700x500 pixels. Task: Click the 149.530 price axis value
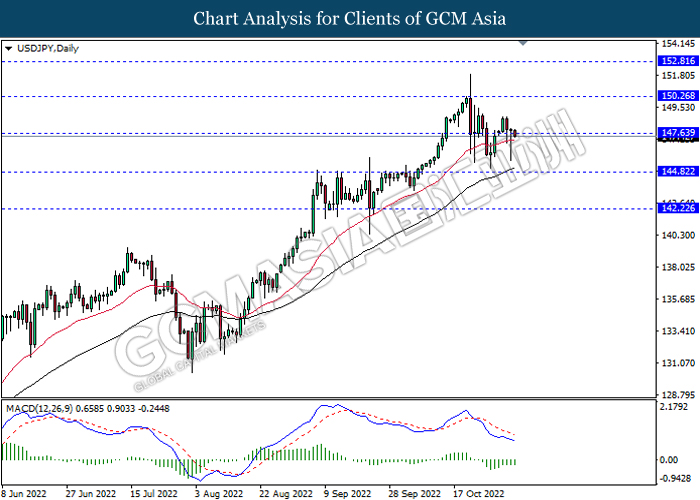(x=678, y=108)
